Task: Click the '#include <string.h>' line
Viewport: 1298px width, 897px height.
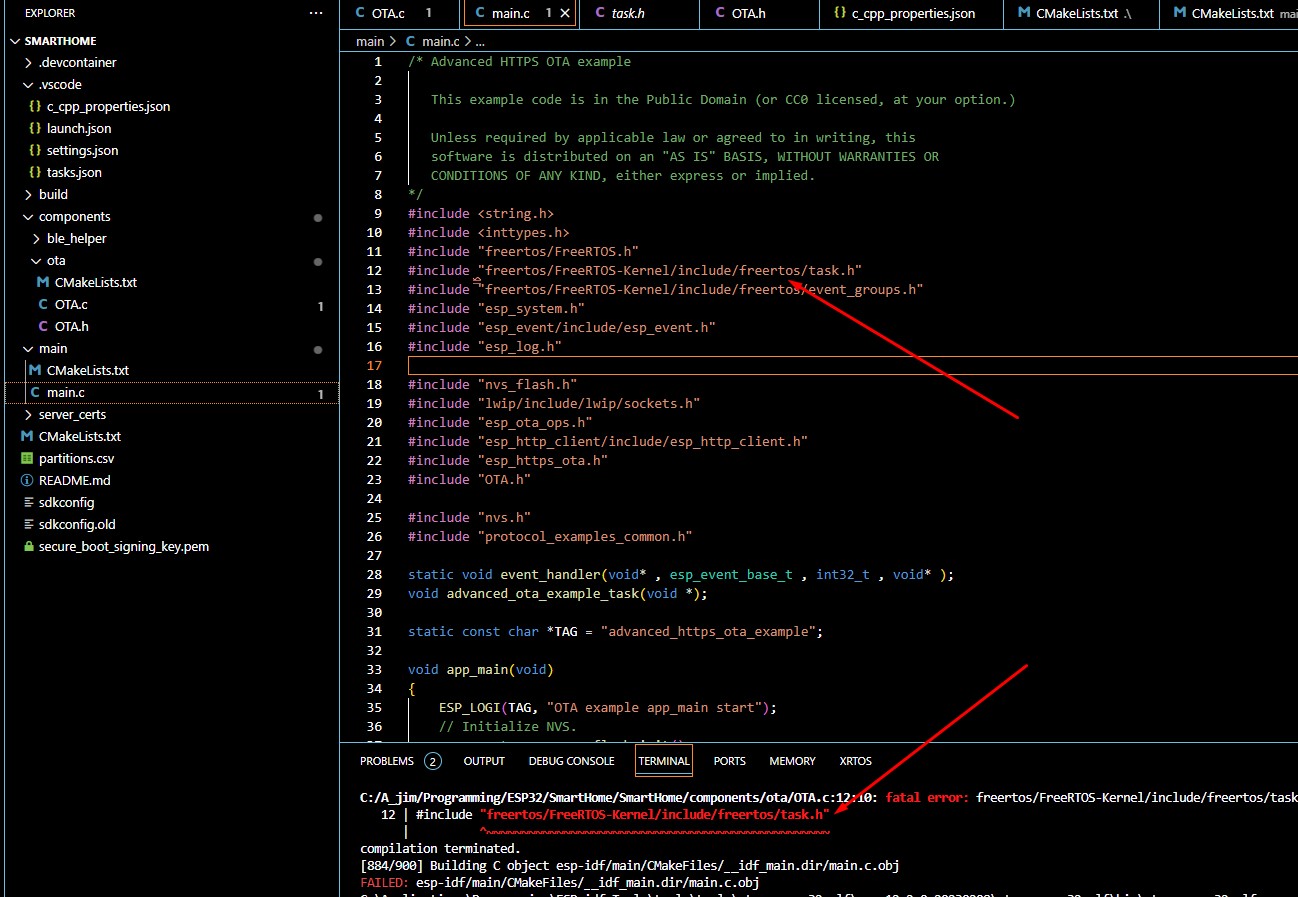Action: coord(481,213)
